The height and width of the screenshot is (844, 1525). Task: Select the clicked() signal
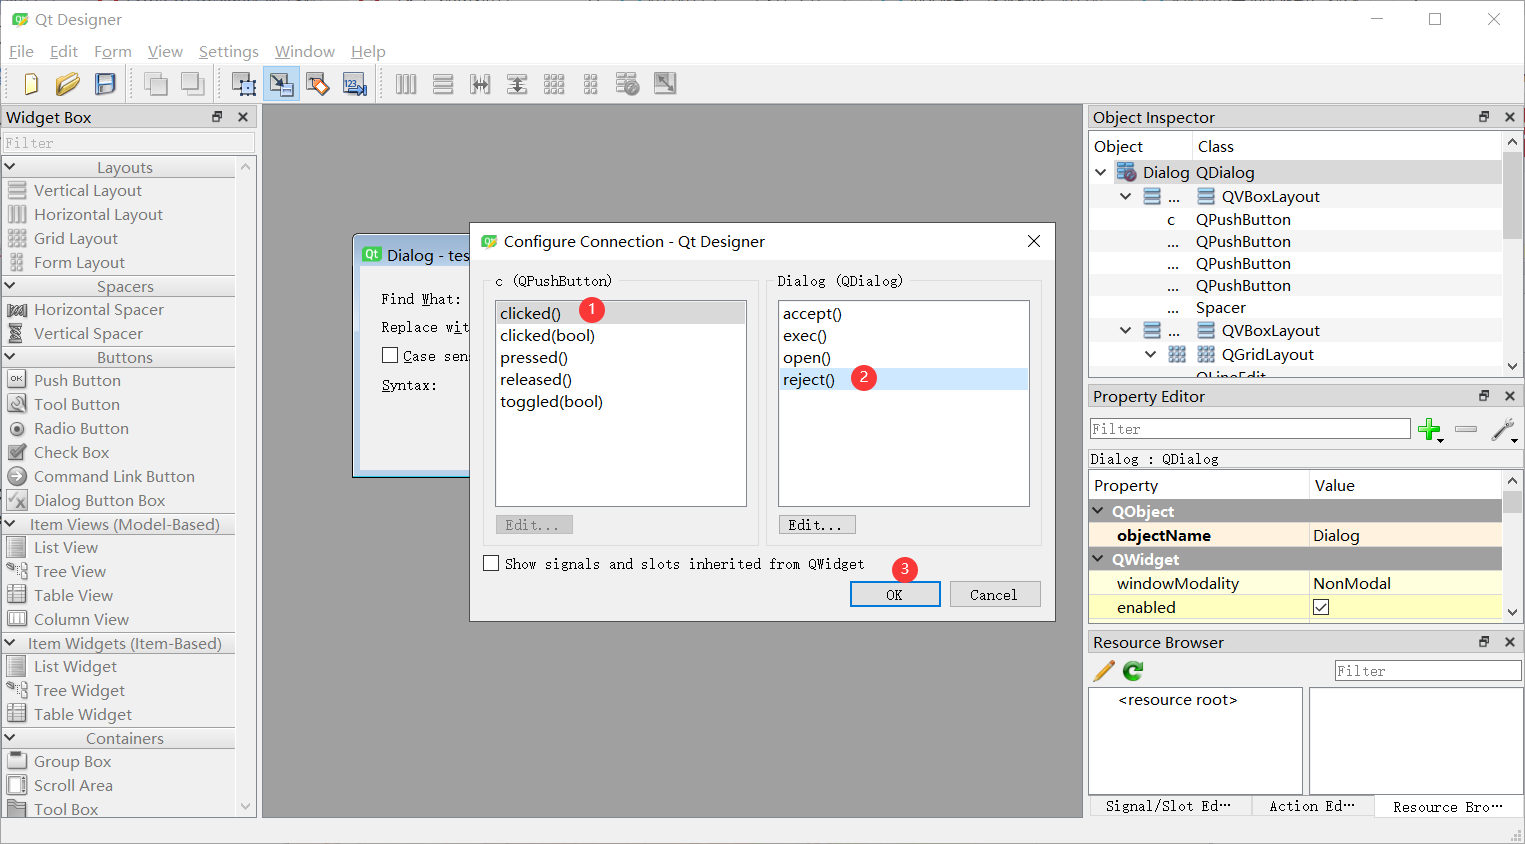[x=621, y=313]
